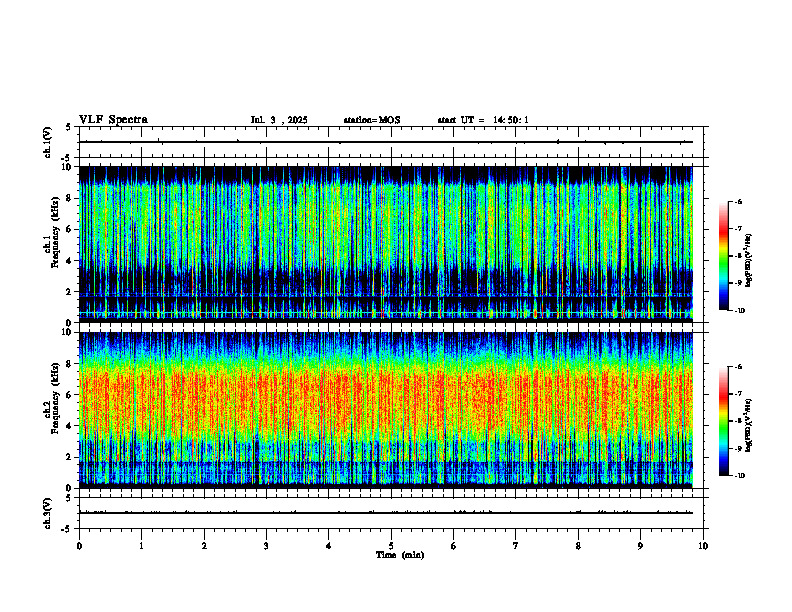Click time axis tick label "3"
792x612 pixels.
266,546
